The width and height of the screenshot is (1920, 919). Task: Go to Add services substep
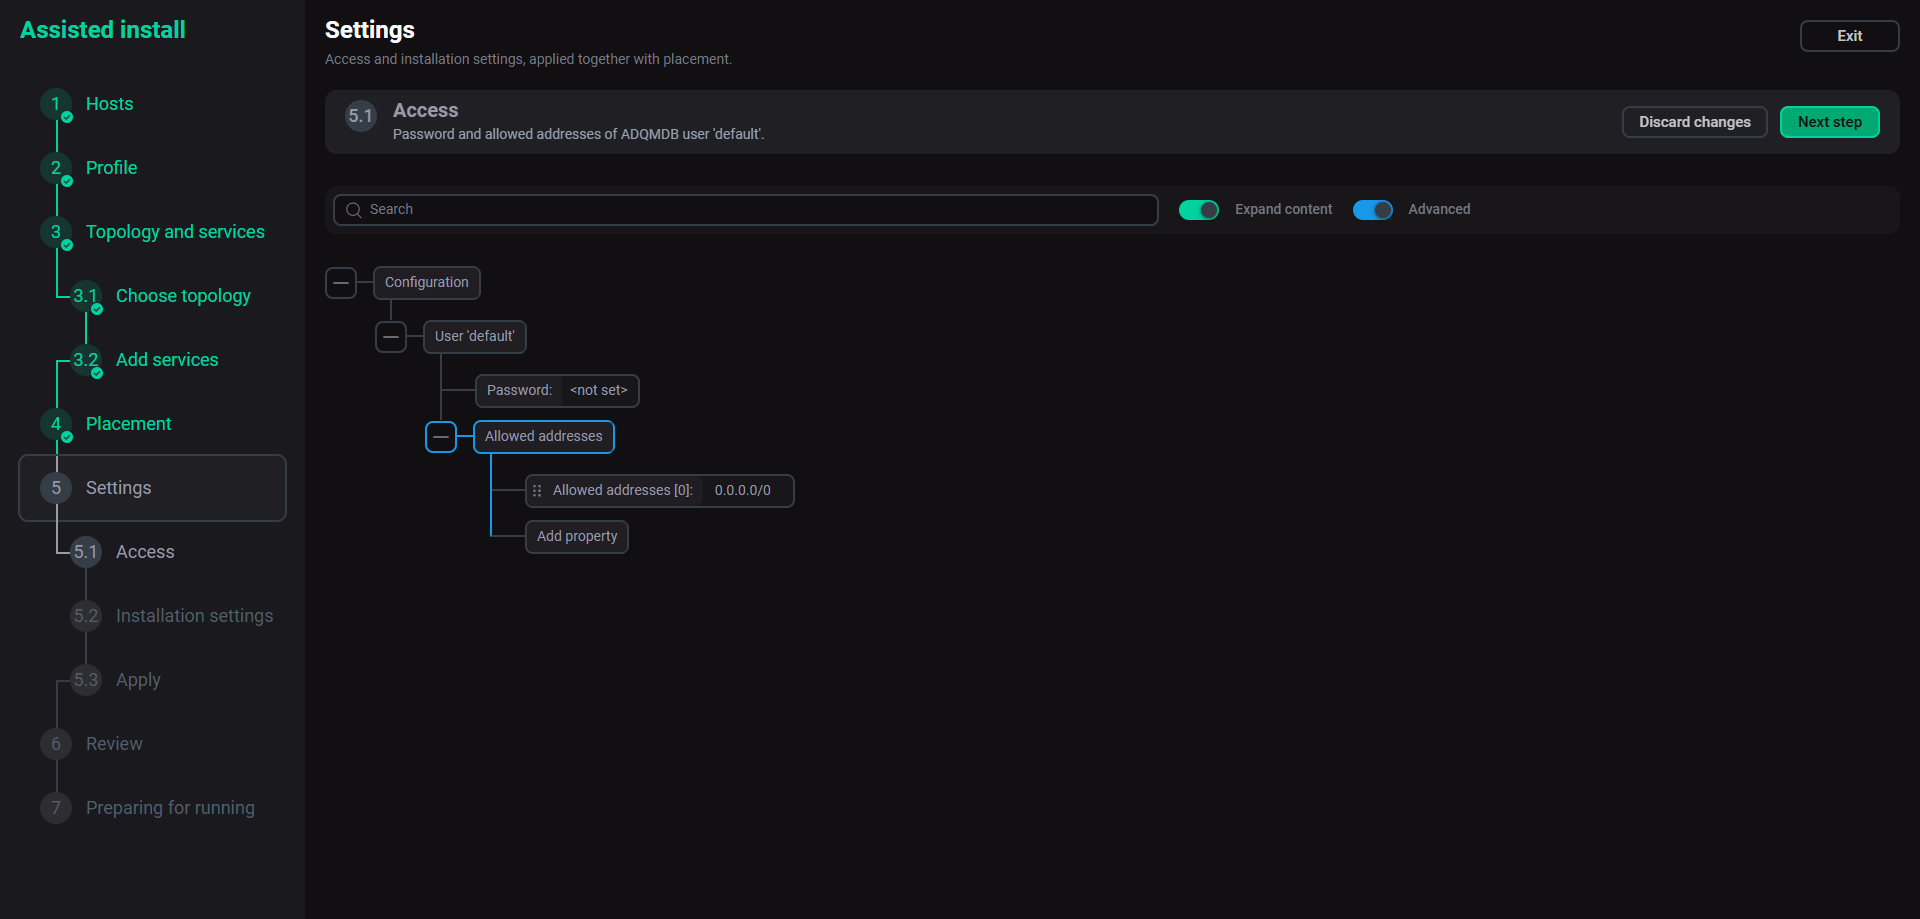tap(167, 360)
